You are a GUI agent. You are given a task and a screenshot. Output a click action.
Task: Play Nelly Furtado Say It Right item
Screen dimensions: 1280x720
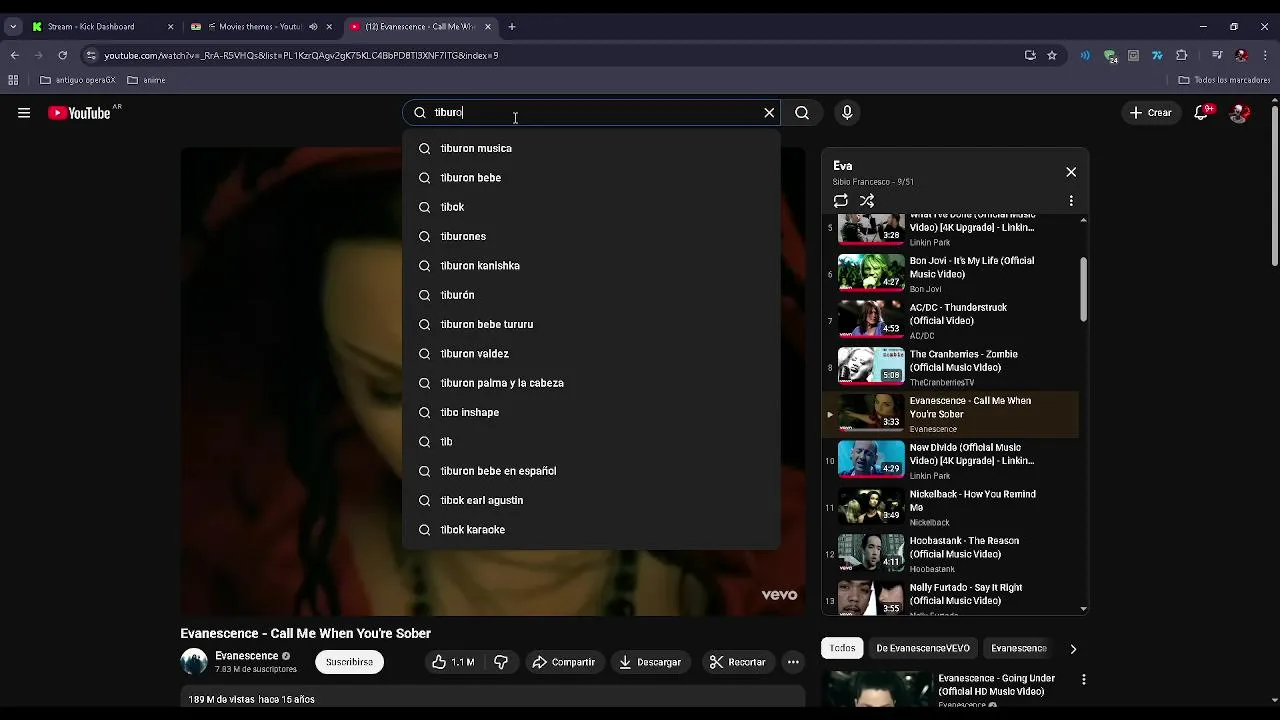(950, 599)
